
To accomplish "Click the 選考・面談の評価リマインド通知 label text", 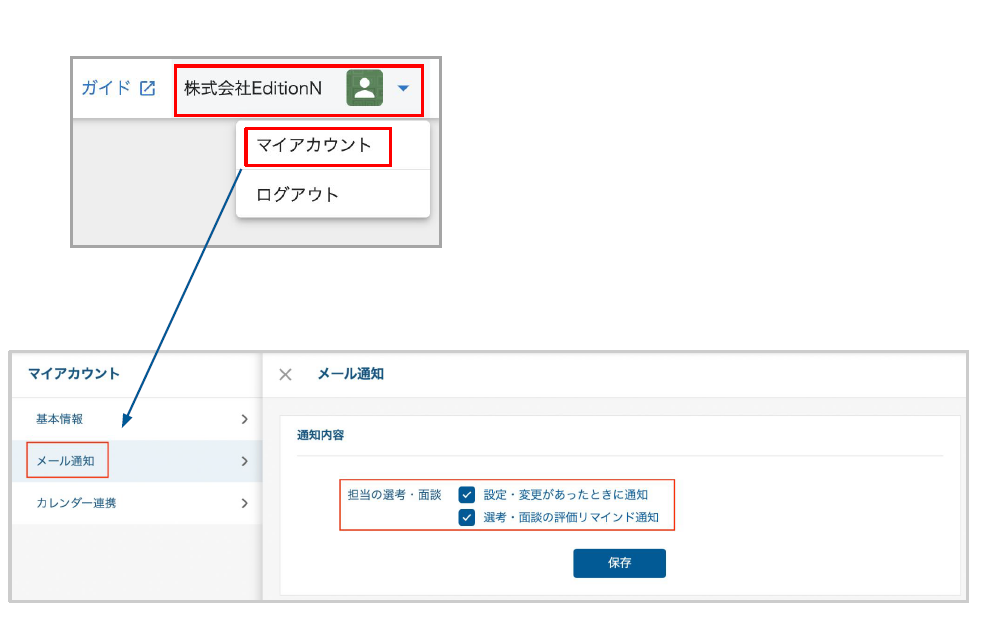I will 571,517.
